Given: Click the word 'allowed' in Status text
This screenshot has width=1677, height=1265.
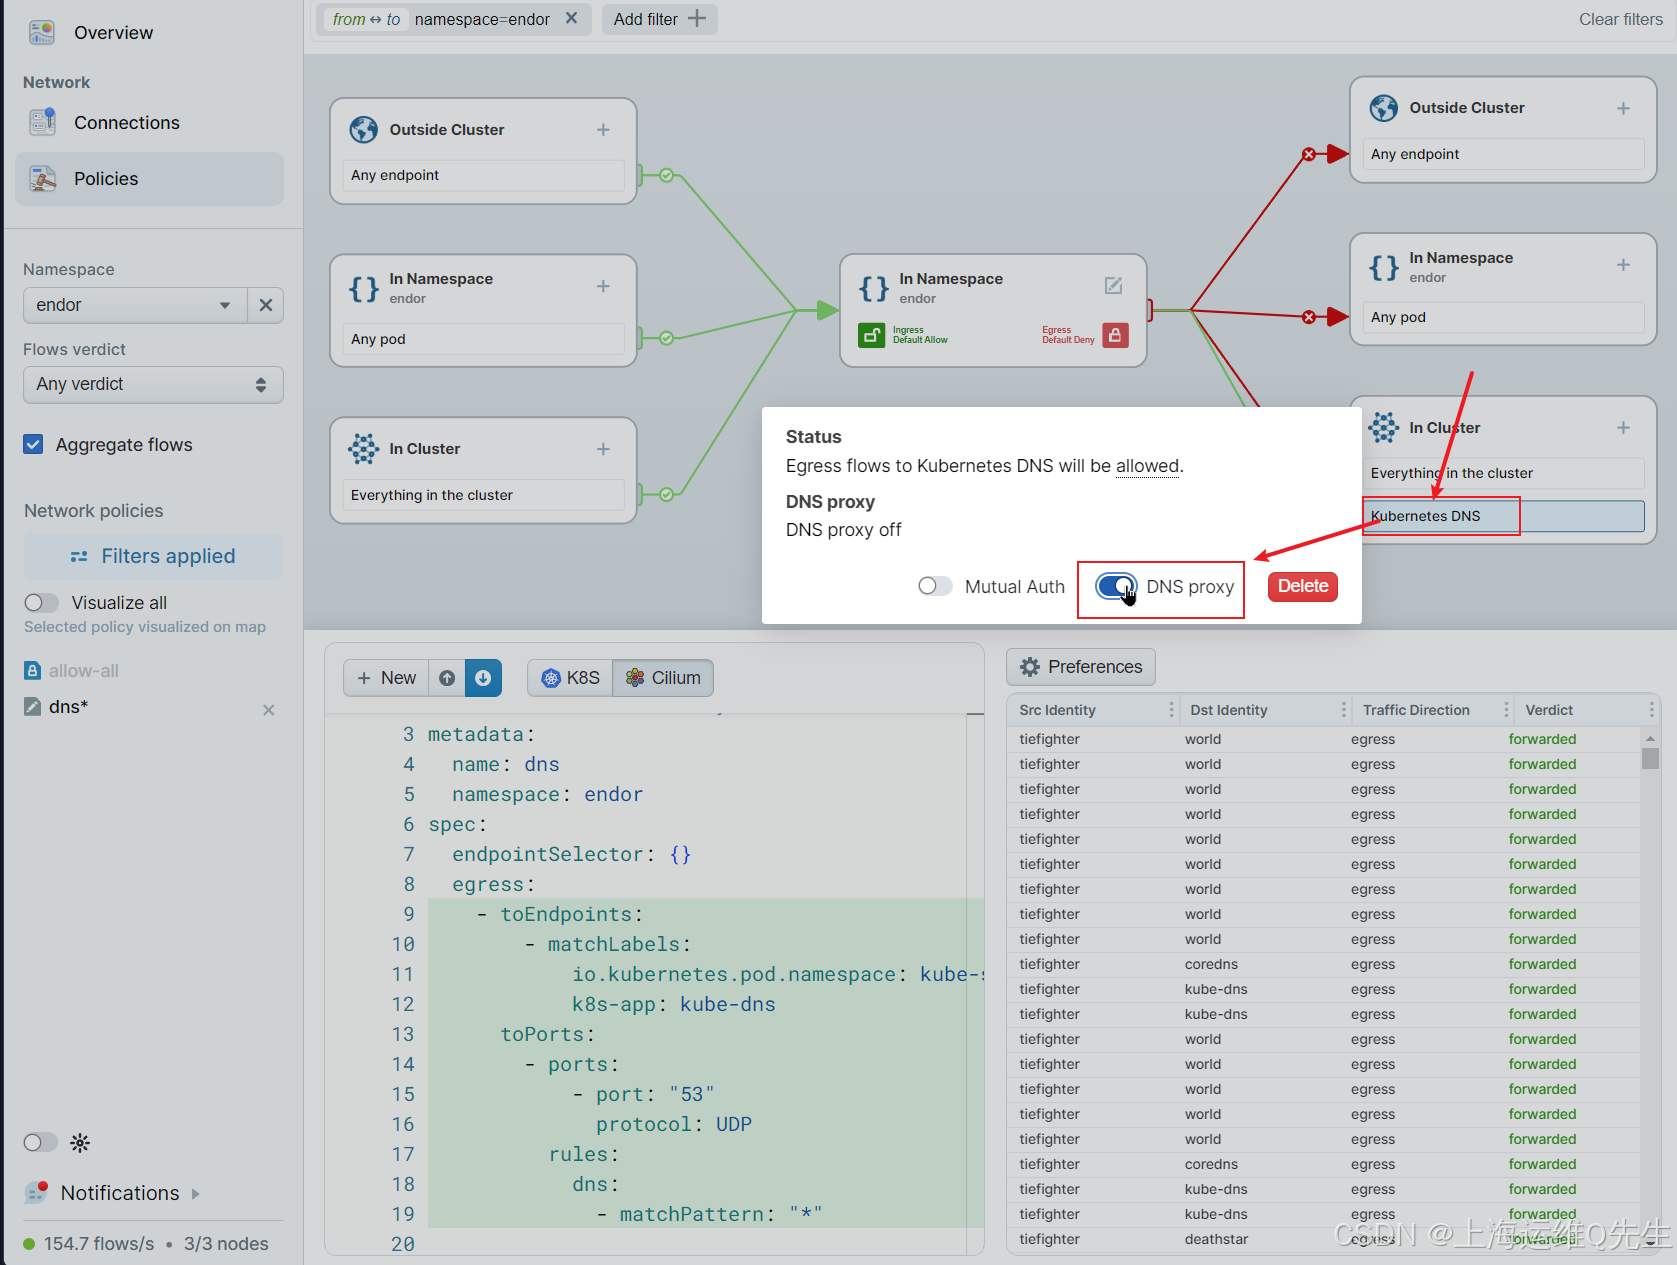Looking at the screenshot, I should (x=1147, y=466).
